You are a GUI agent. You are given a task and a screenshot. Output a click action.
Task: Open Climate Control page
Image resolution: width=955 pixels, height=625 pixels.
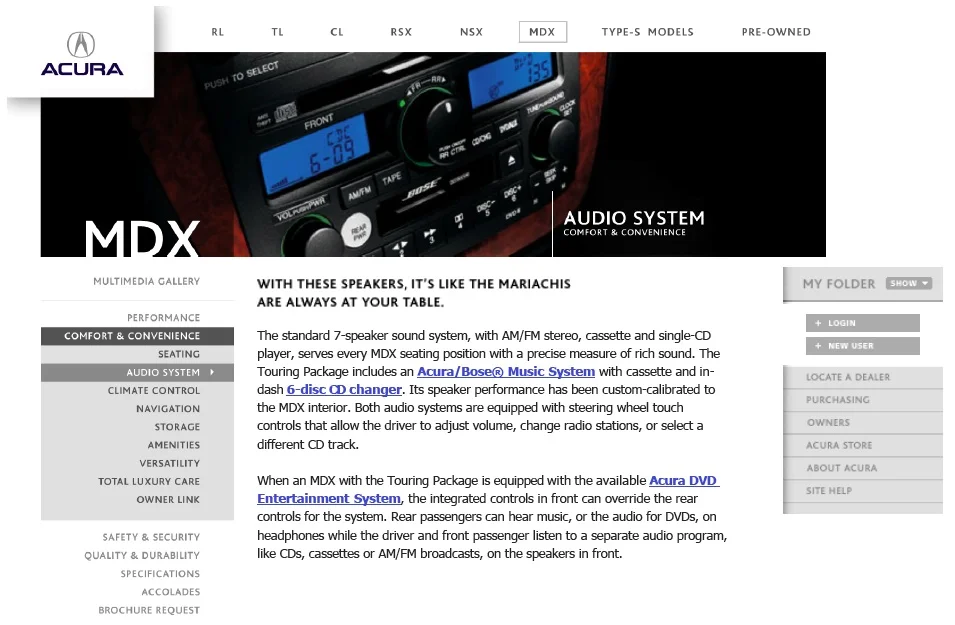(153, 391)
